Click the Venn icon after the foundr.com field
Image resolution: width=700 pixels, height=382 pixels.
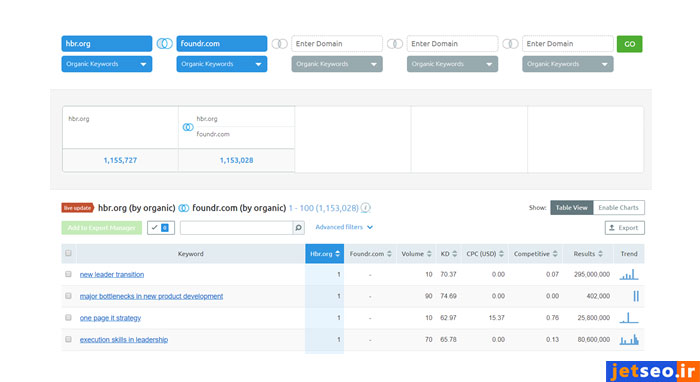[279, 44]
